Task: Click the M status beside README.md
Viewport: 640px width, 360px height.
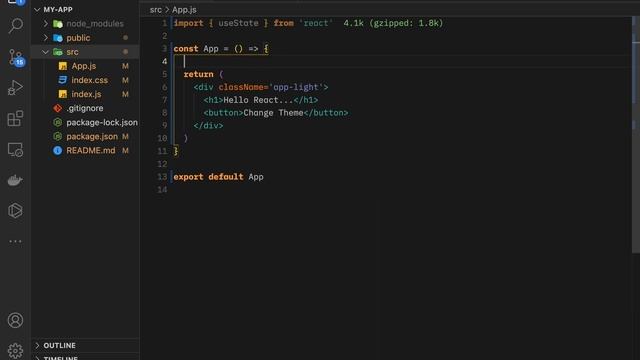Action: 125,151
